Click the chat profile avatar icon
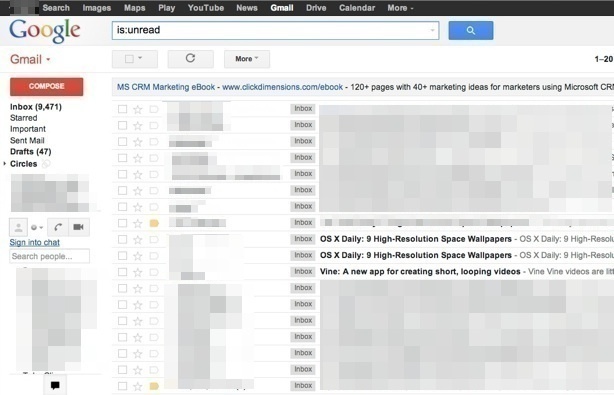This screenshot has height=395, width=614. (18, 227)
